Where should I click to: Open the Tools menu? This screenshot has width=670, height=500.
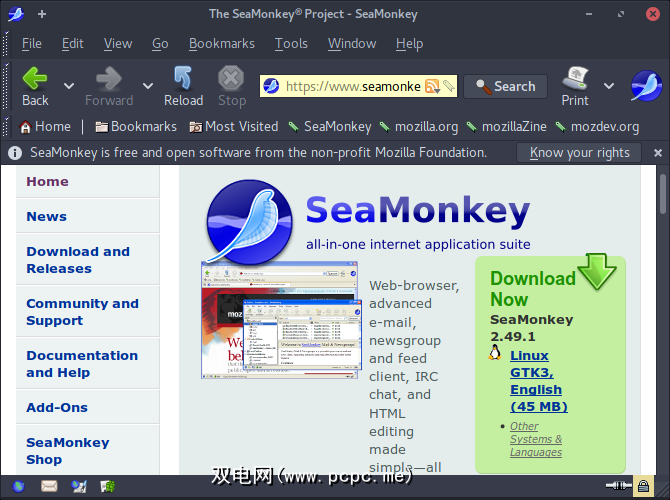[291, 43]
